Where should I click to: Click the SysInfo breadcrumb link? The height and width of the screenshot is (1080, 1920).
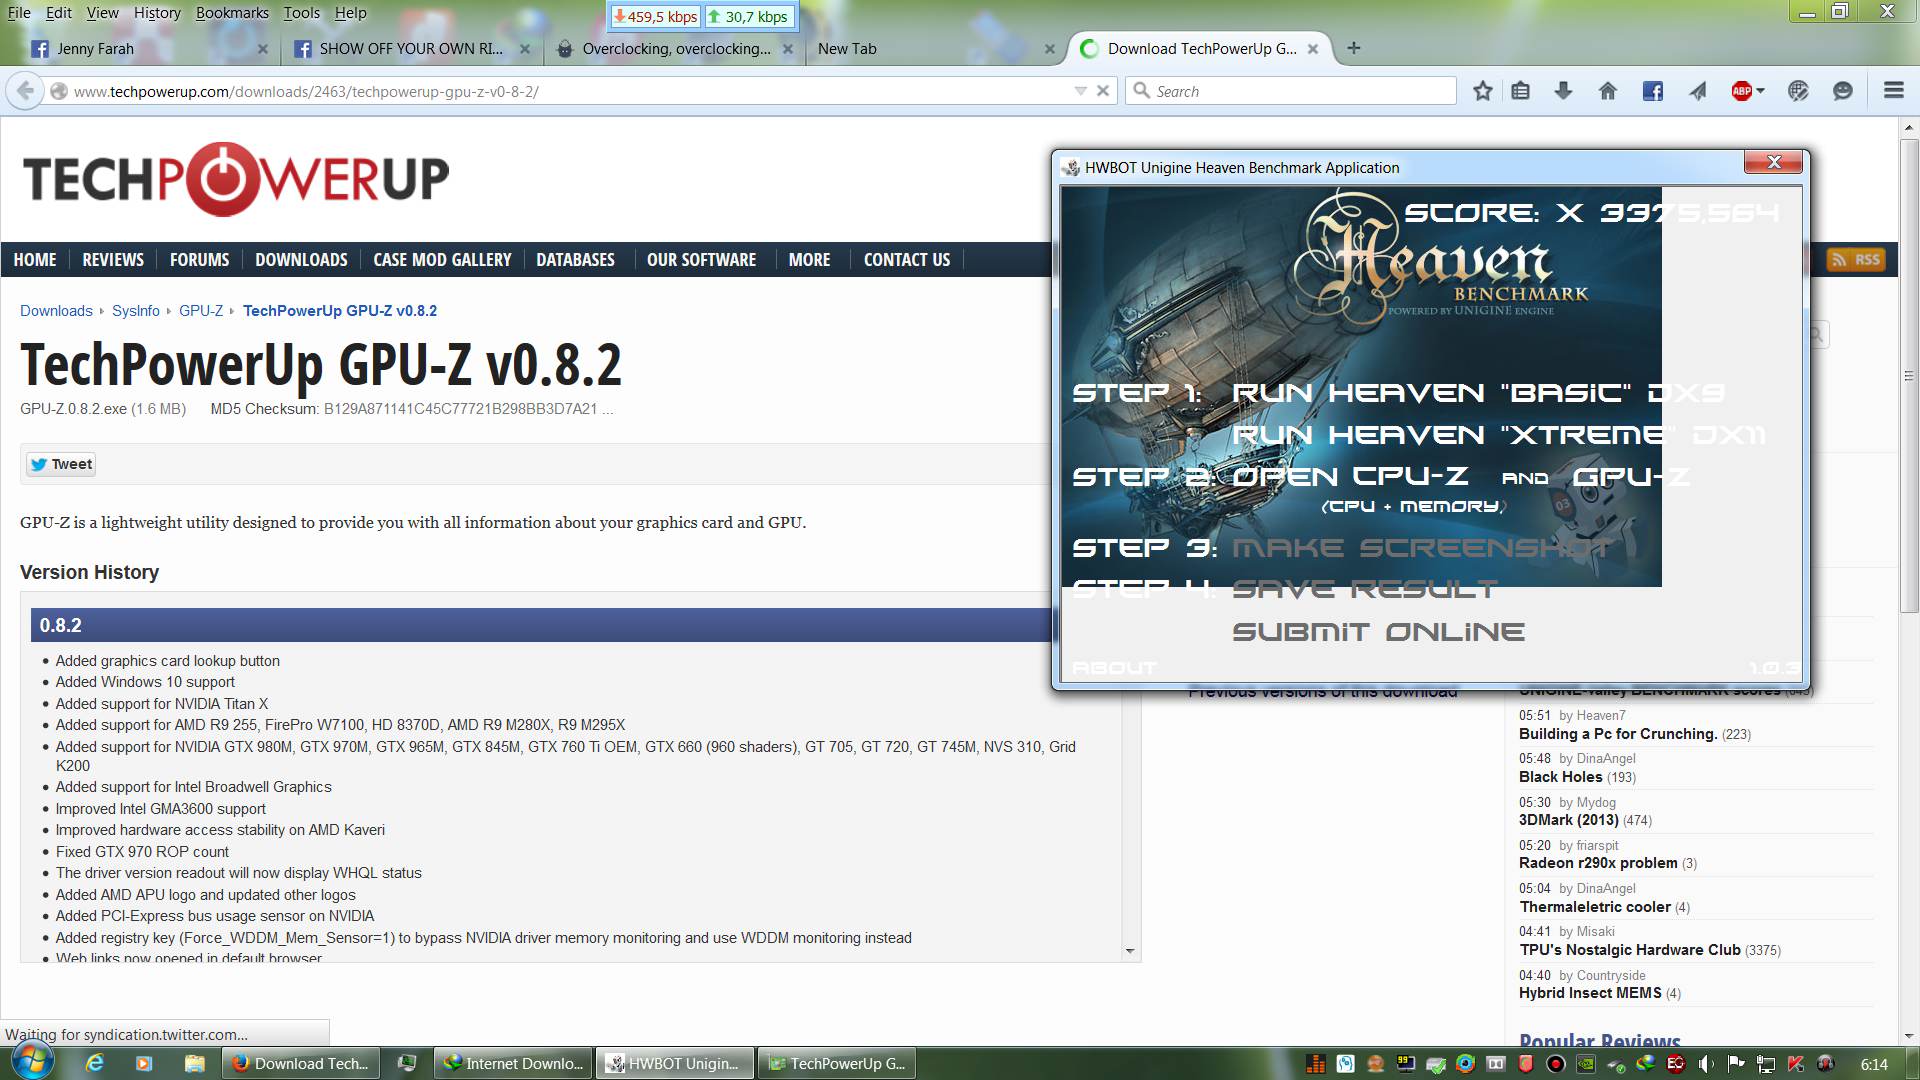[x=136, y=311]
